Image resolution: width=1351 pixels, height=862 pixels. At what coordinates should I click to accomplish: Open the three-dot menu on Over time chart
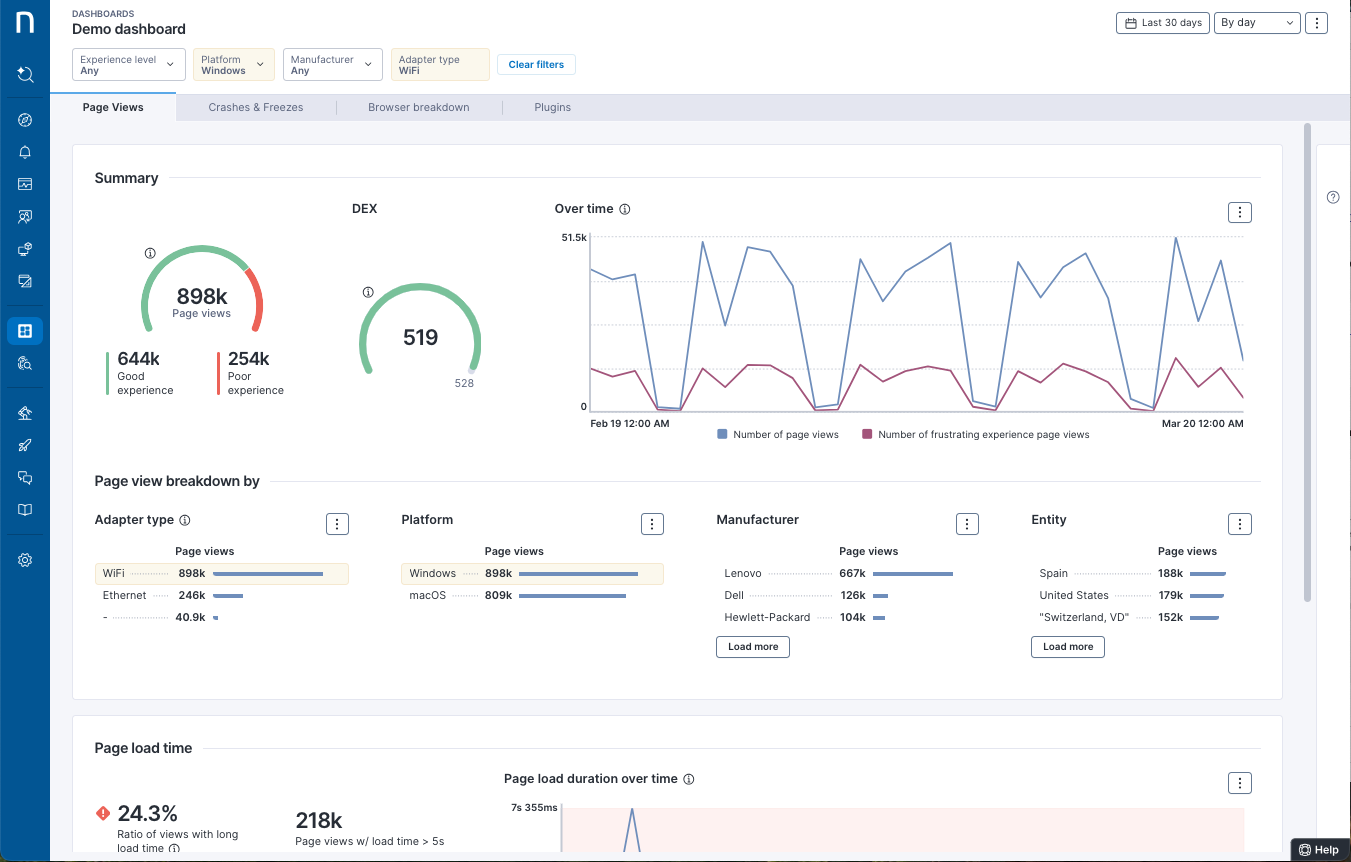click(x=1239, y=212)
